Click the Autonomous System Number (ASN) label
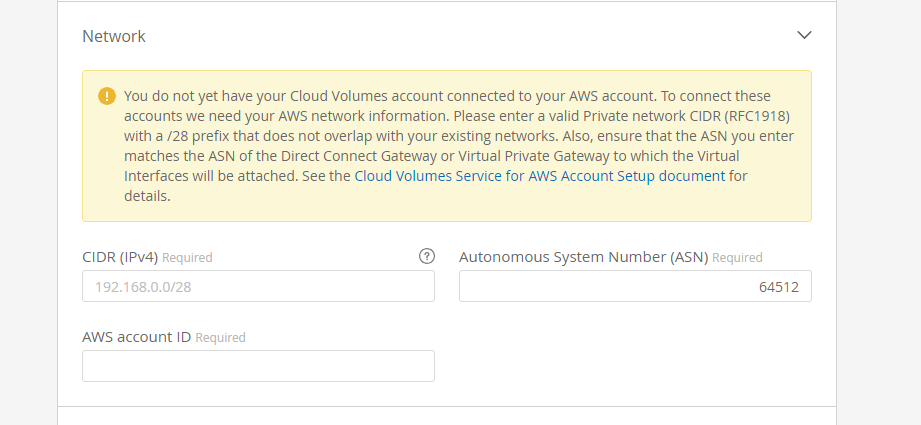Screen dimensions: 921x425 pyautogui.click(x=583, y=257)
